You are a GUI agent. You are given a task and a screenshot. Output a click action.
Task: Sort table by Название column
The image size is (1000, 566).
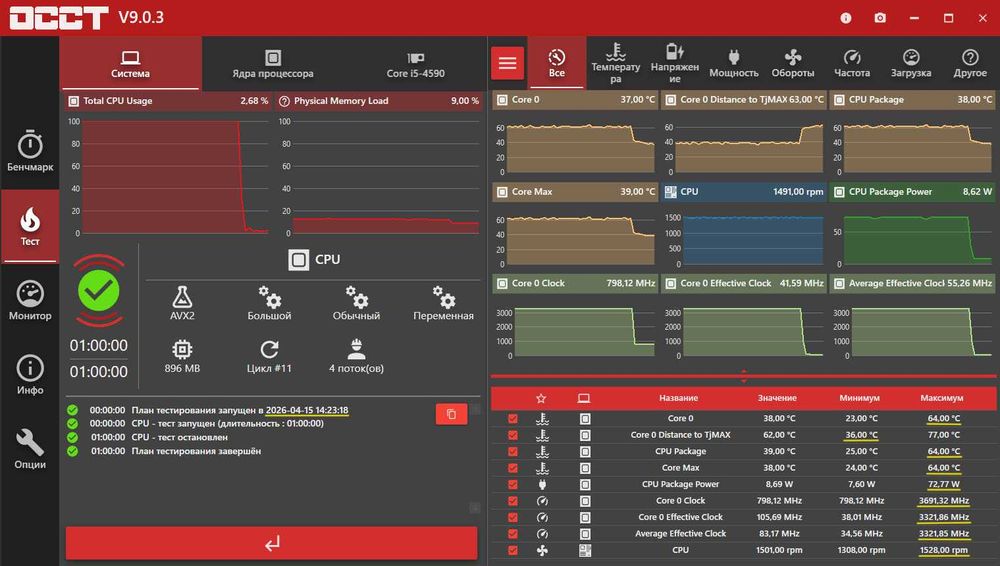(x=679, y=398)
